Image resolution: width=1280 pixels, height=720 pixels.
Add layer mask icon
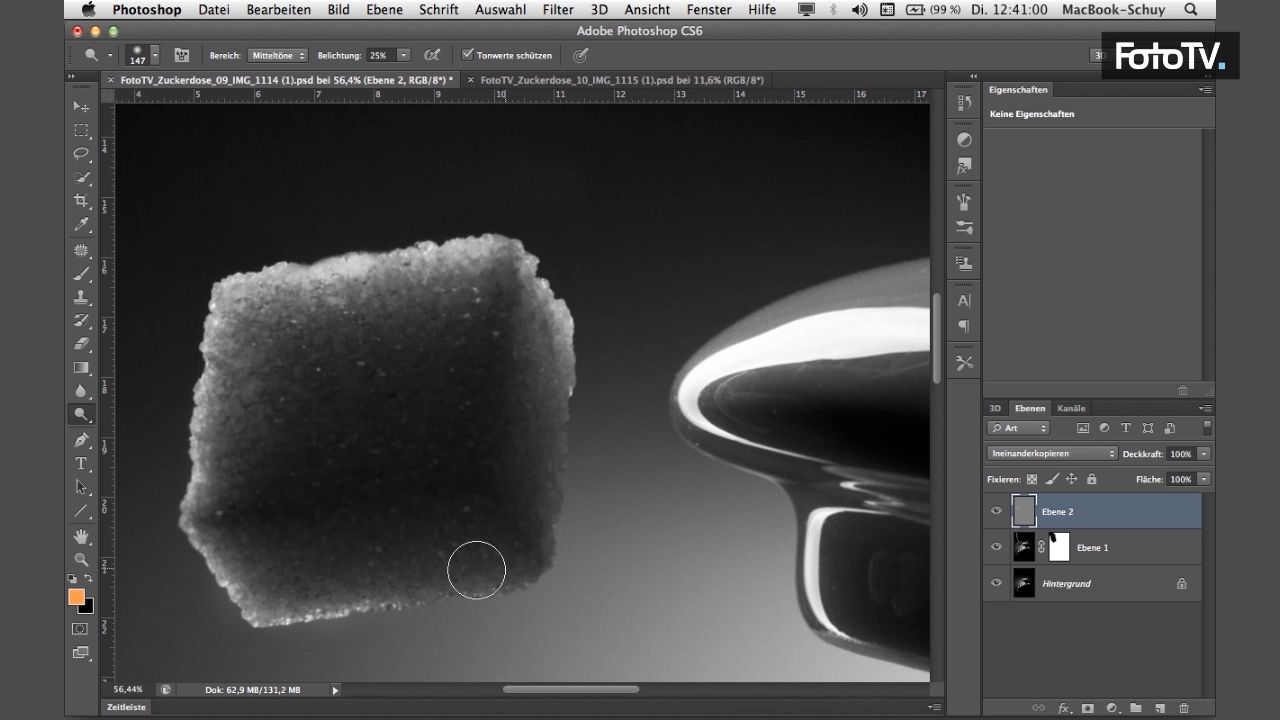pos(1088,708)
